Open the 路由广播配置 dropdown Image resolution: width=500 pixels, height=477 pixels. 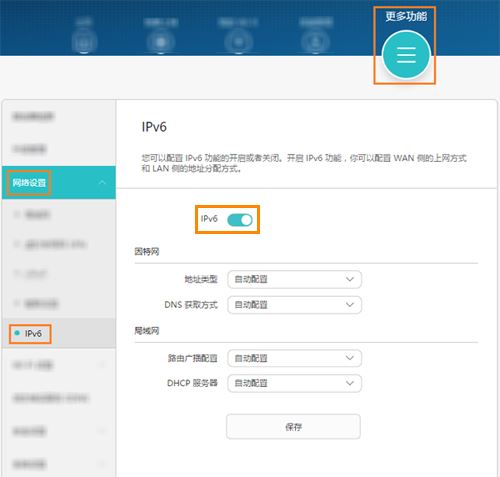294,358
